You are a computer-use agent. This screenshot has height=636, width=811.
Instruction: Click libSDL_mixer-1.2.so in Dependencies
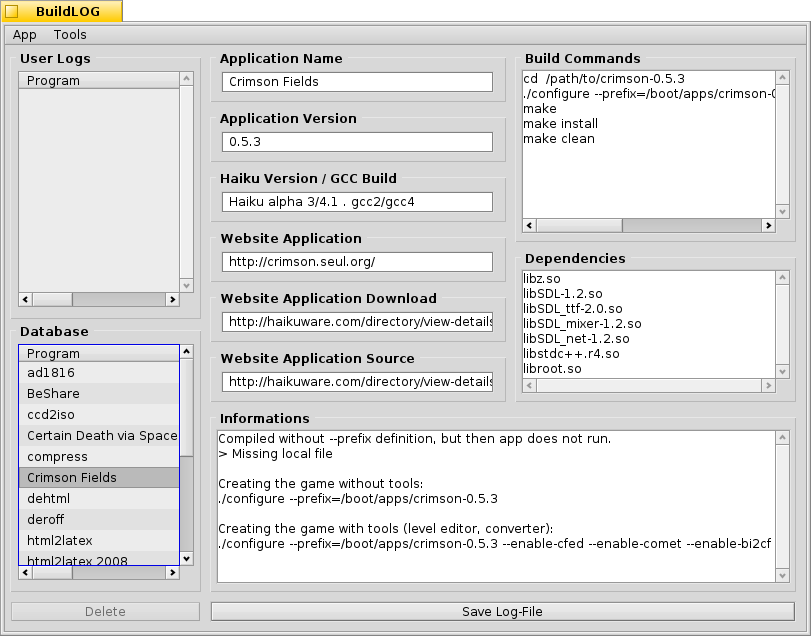point(582,324)
